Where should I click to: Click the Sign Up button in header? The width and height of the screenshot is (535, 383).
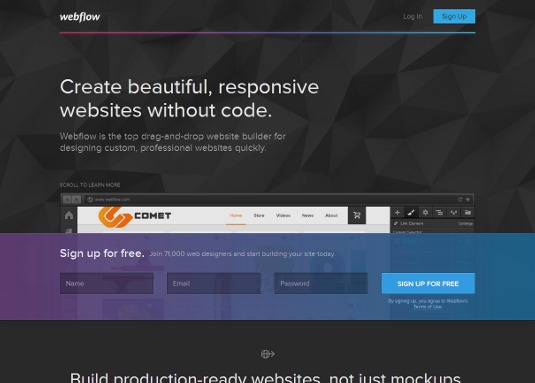(x=454, y=16)
